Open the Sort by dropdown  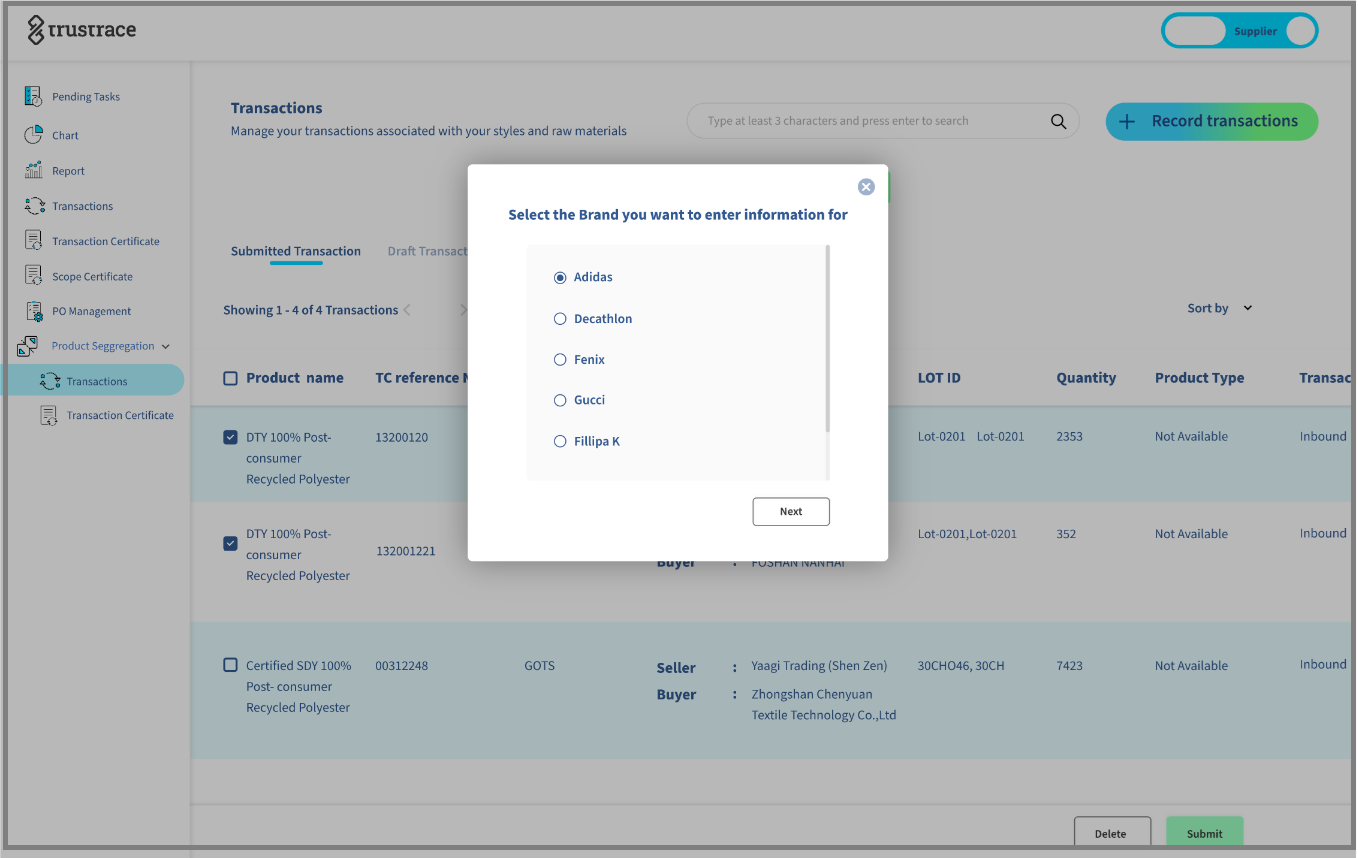pos(1219,308)
